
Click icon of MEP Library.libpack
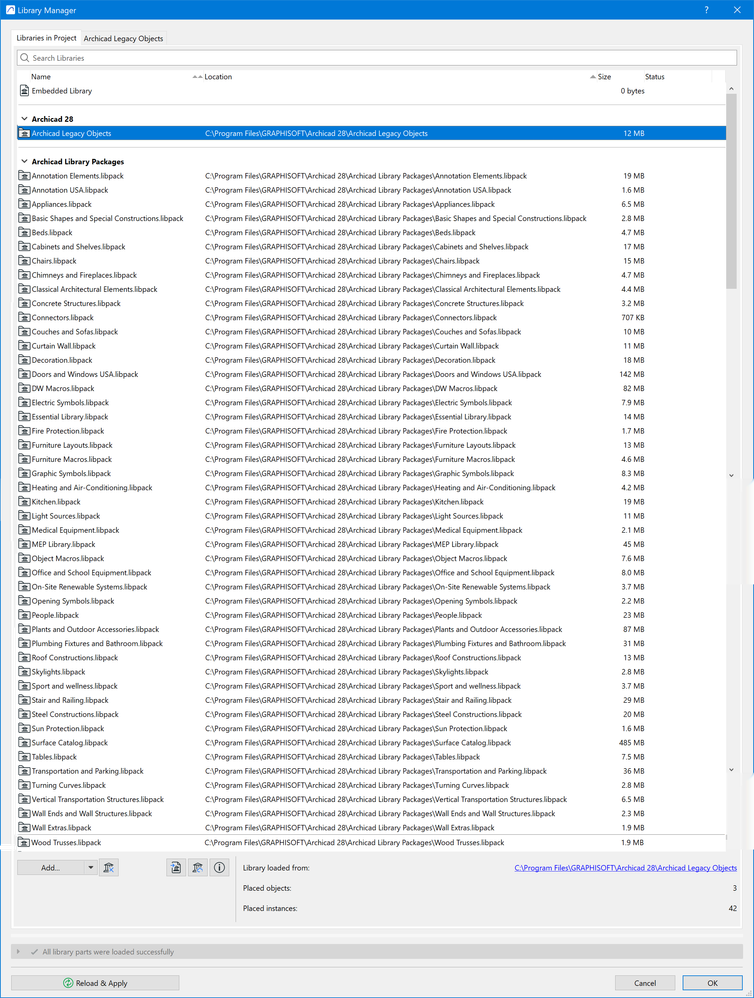25,544
